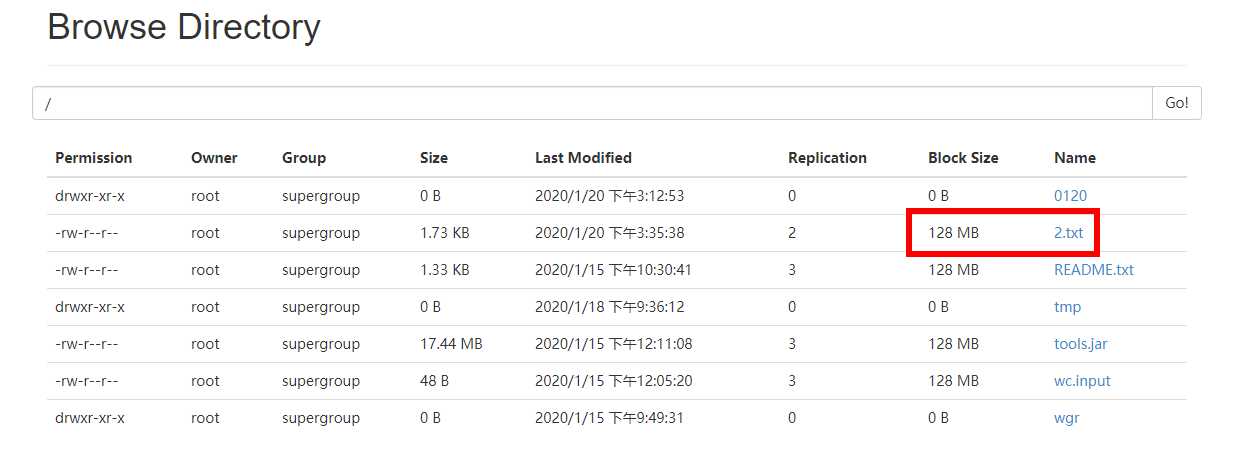Viewport: 1236px width, 467px height.
Task: Click the Name column header
Action: [1074, 158]
